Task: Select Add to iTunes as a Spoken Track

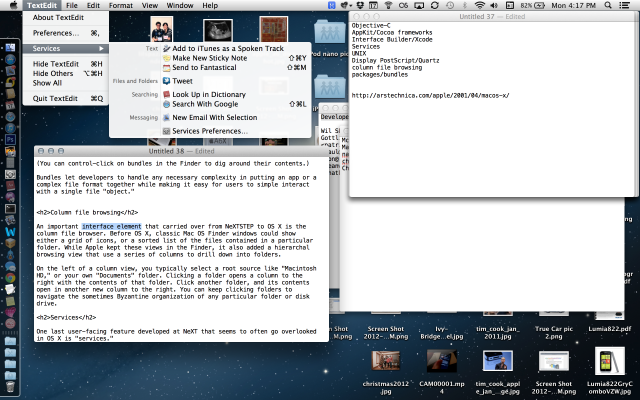Action: [235, 48]
